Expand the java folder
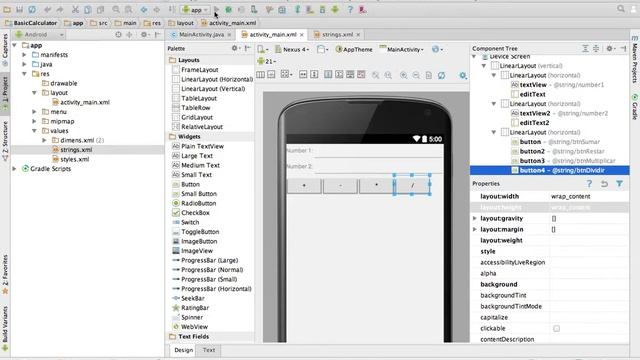This screenshot has height=360, width=640. pos(24,64)
